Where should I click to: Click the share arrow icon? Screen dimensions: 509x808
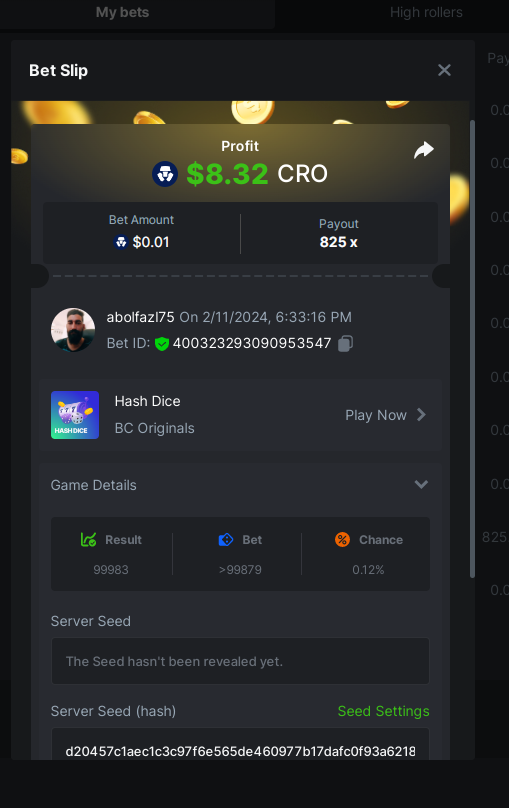[x=423, y=150]
